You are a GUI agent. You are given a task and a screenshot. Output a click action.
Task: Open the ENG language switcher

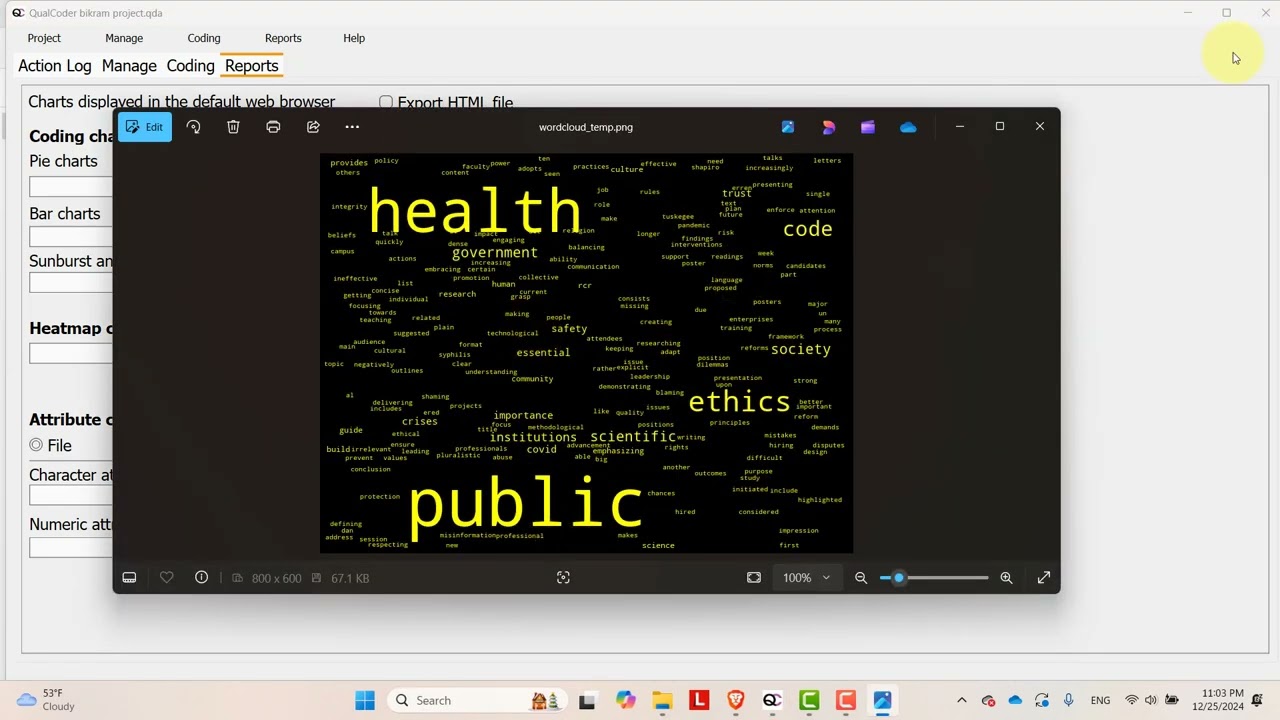[x=1100, y=700]
